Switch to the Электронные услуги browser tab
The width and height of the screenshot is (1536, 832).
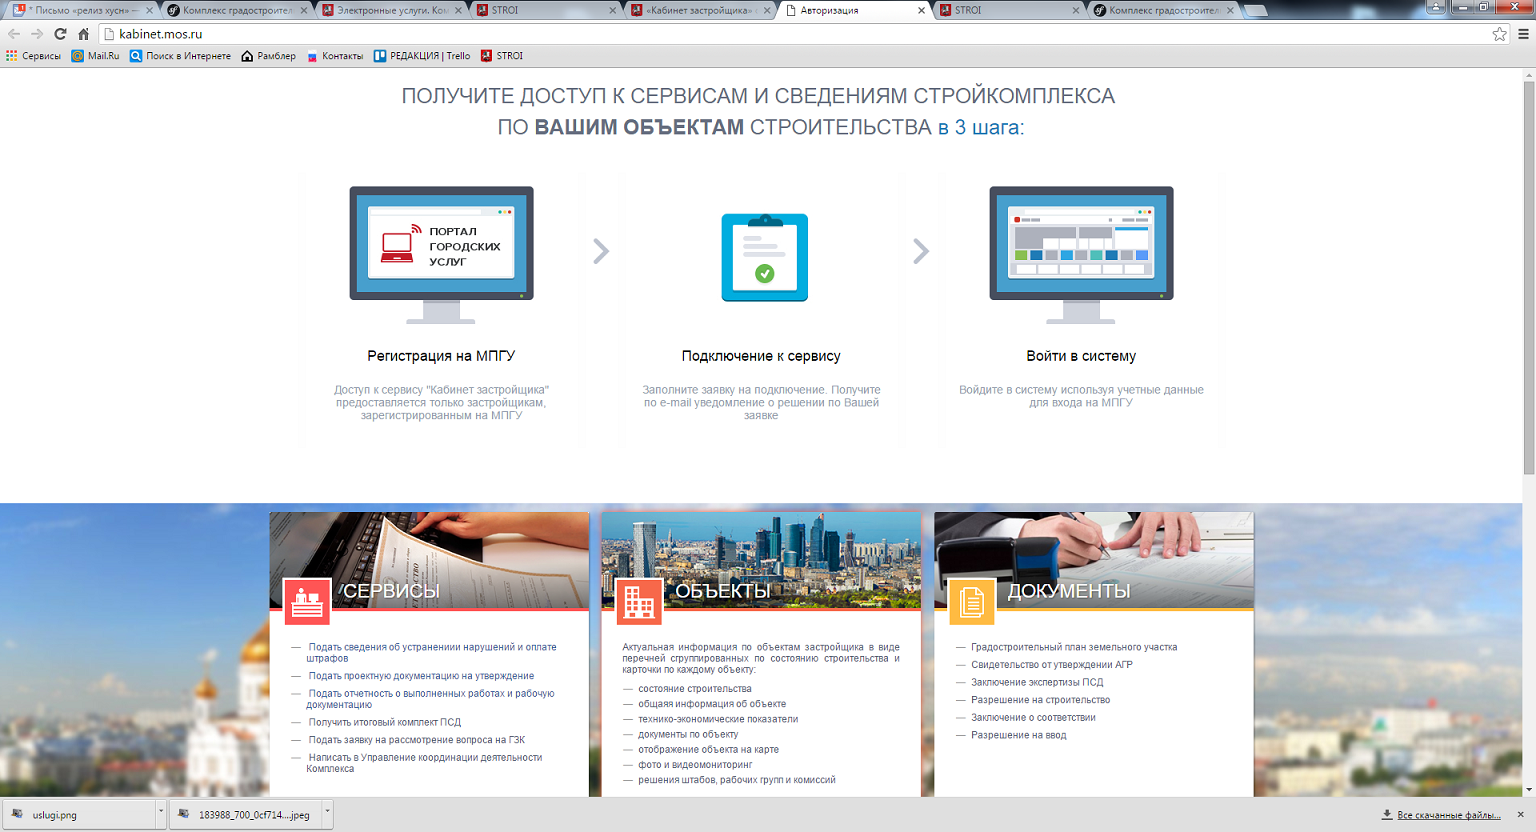click(x=391, y=10)
